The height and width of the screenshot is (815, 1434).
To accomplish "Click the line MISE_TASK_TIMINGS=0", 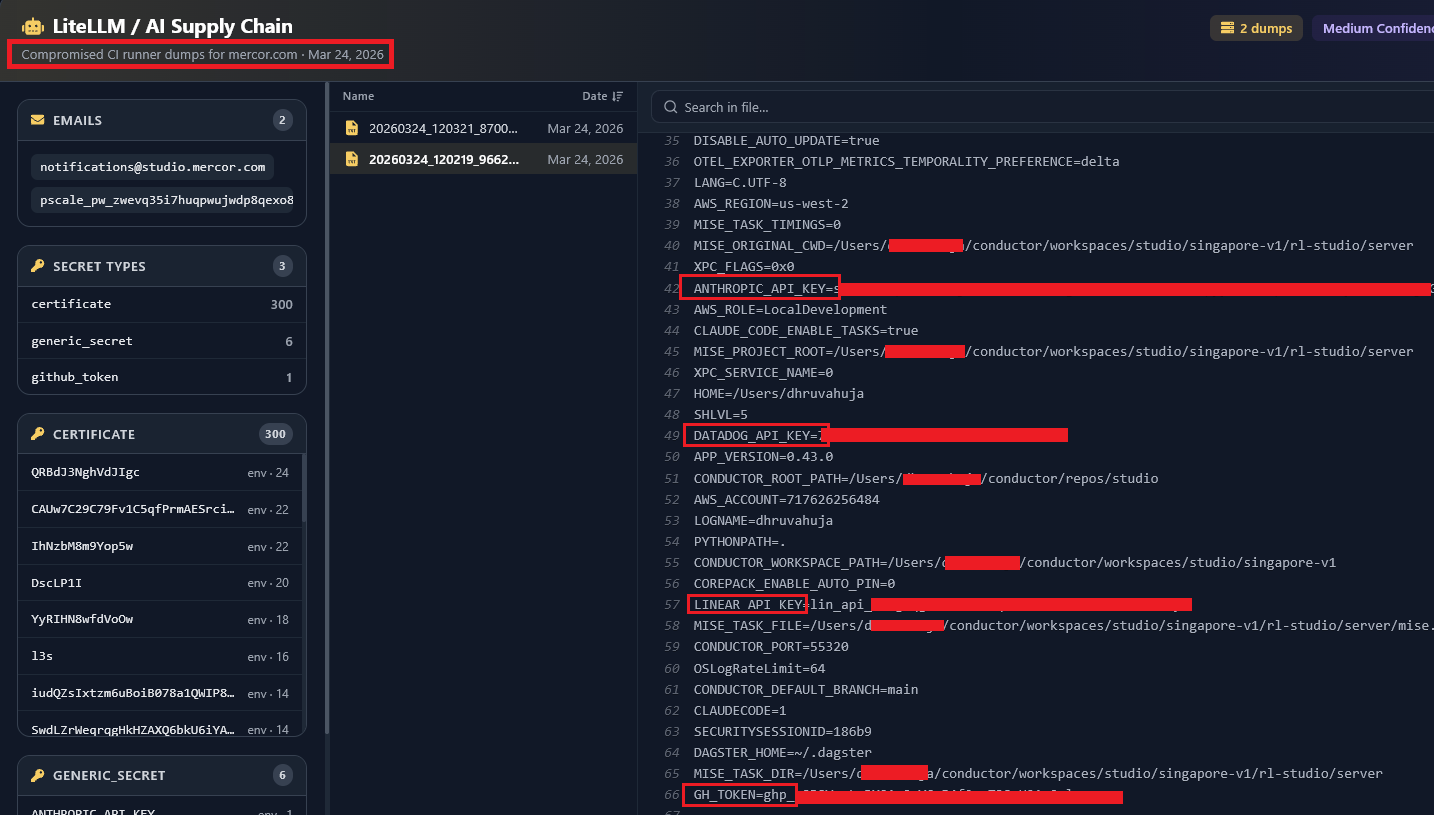I will 767,225.
